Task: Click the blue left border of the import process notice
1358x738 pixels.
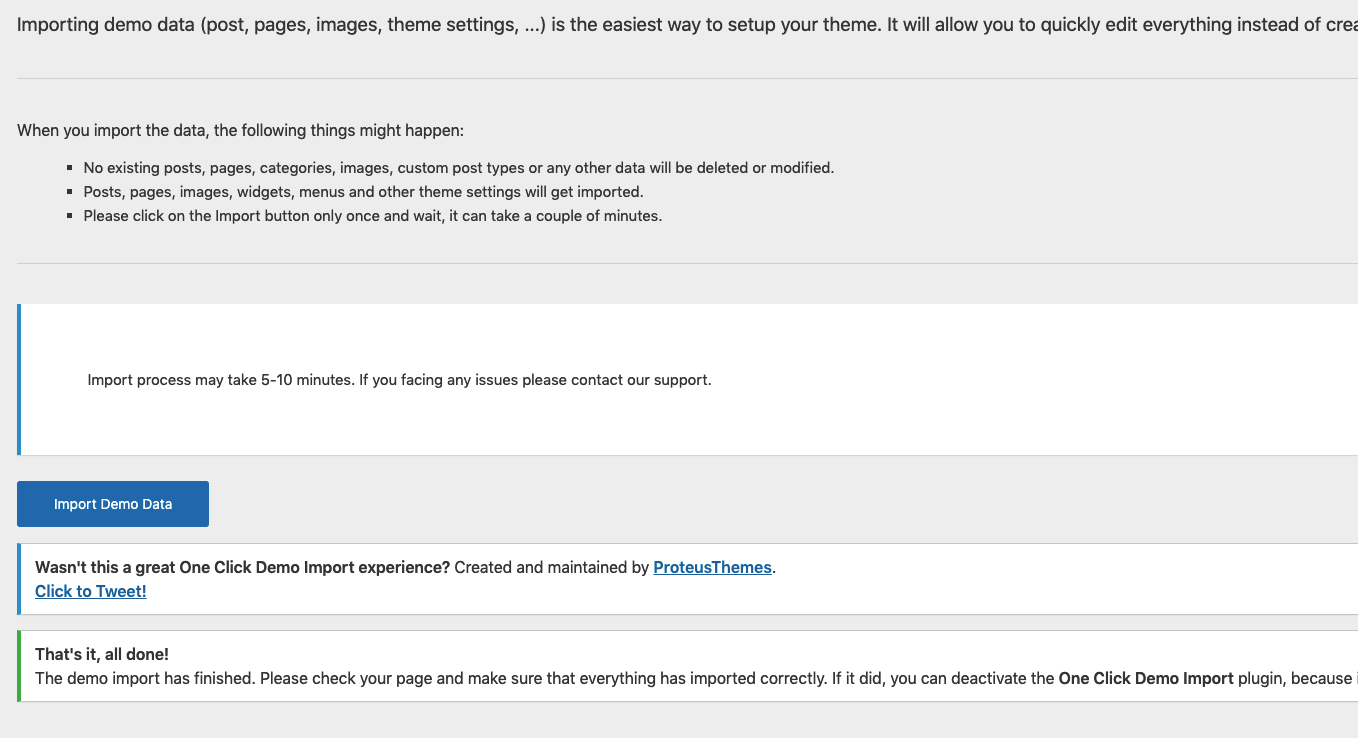Action: click(19, 380)
